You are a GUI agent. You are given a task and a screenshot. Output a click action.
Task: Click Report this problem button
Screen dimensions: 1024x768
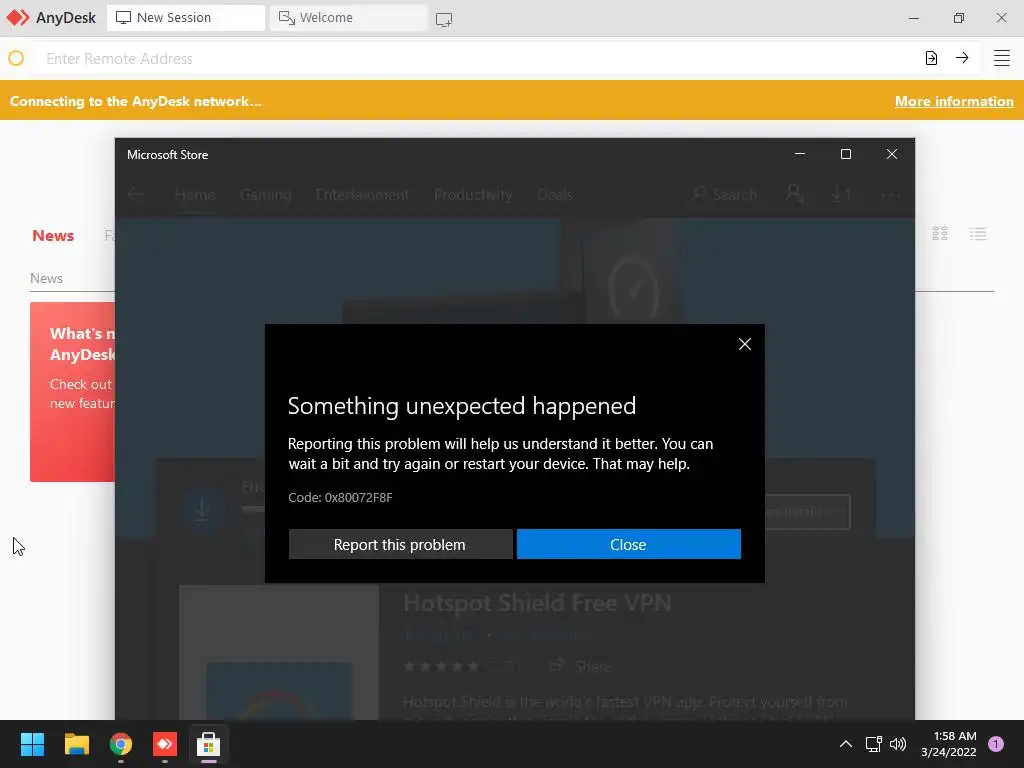400,544
